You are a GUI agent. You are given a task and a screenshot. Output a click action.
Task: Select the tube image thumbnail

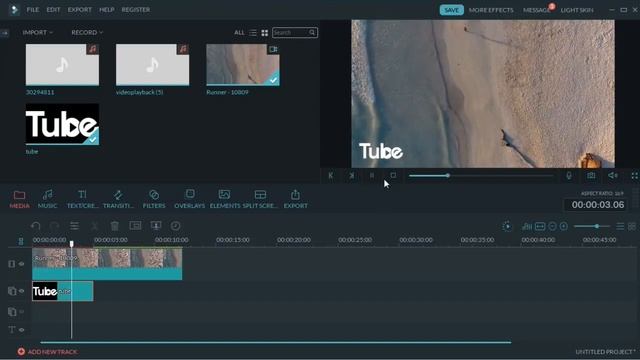62,124
